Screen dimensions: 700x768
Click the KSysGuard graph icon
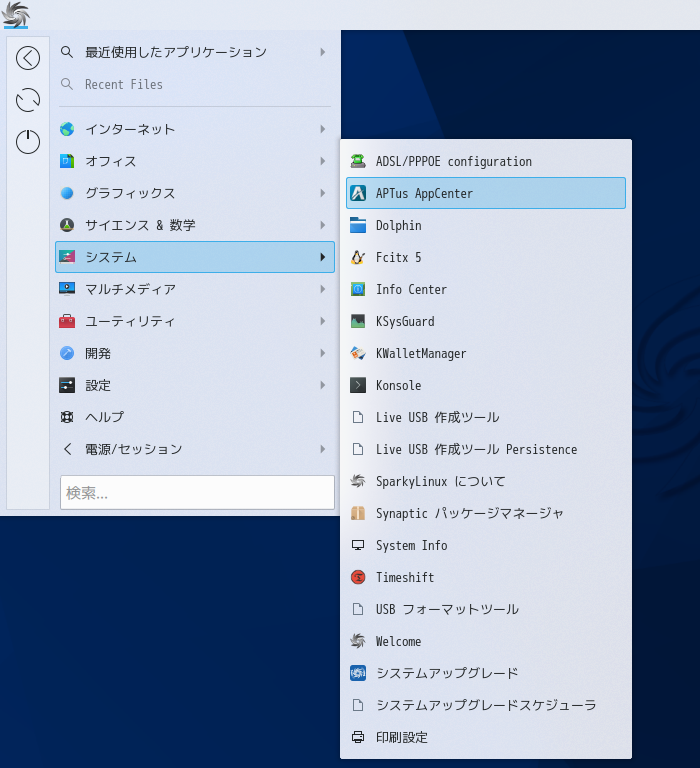pos(358,321)
